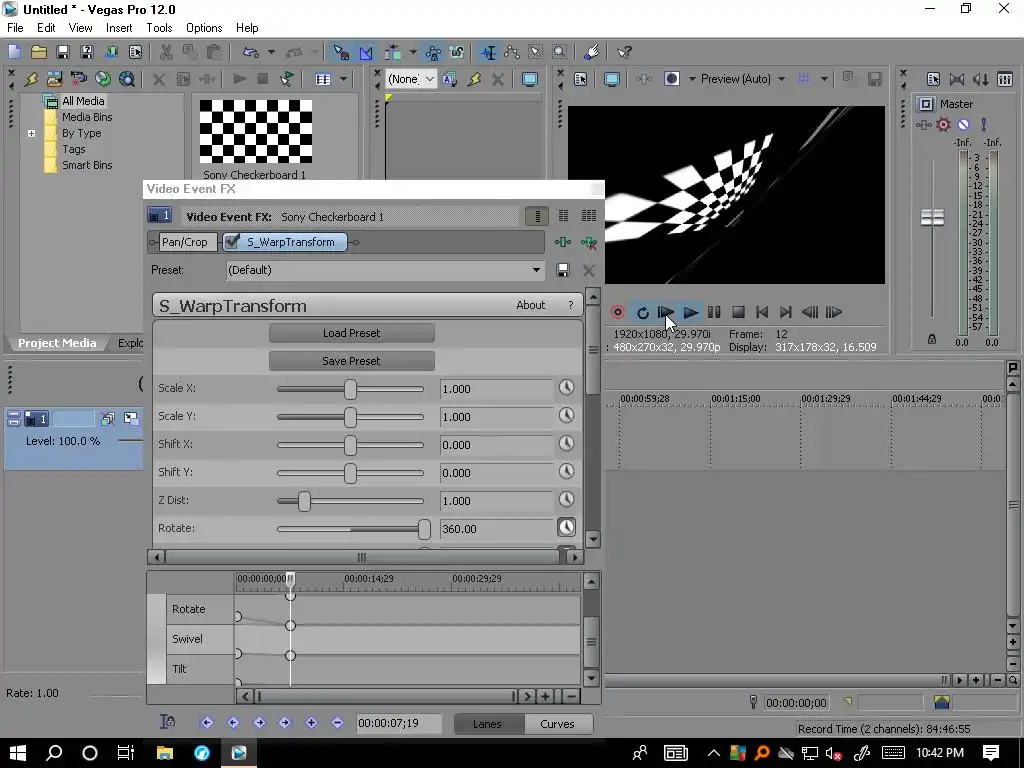The width and height of the screenshot is (1024, 768).
Task: Click Play in the preview transport
Action: click(690, 312)
